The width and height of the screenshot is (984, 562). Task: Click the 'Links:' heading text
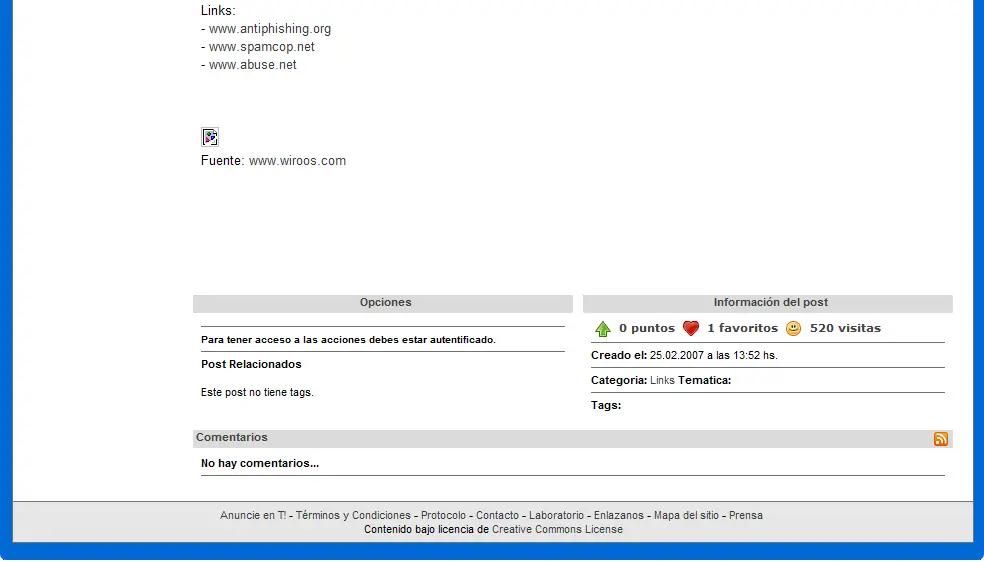pos(218,11)
